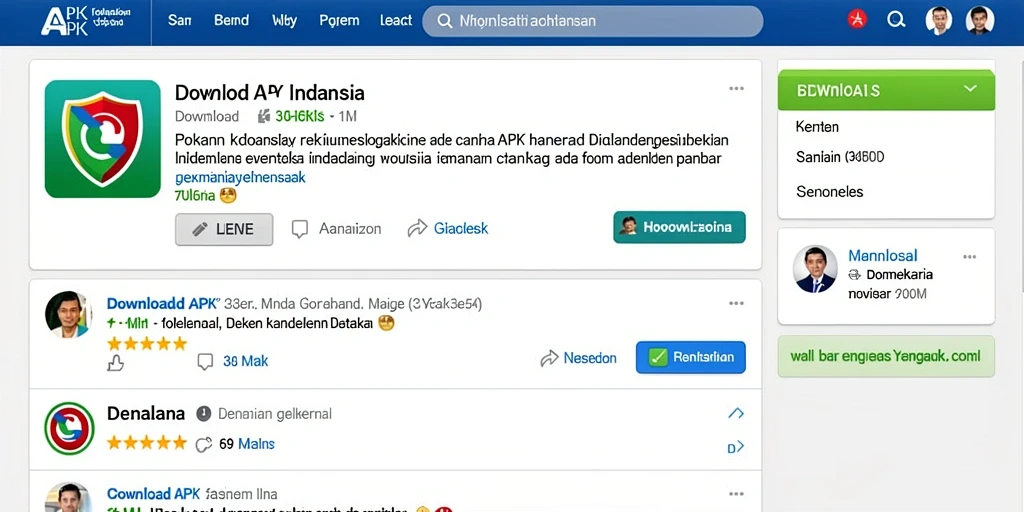Screen dimensions: 1024x512
Task: Click the lower arrow on Denalana row
Action: pos(736,447)
